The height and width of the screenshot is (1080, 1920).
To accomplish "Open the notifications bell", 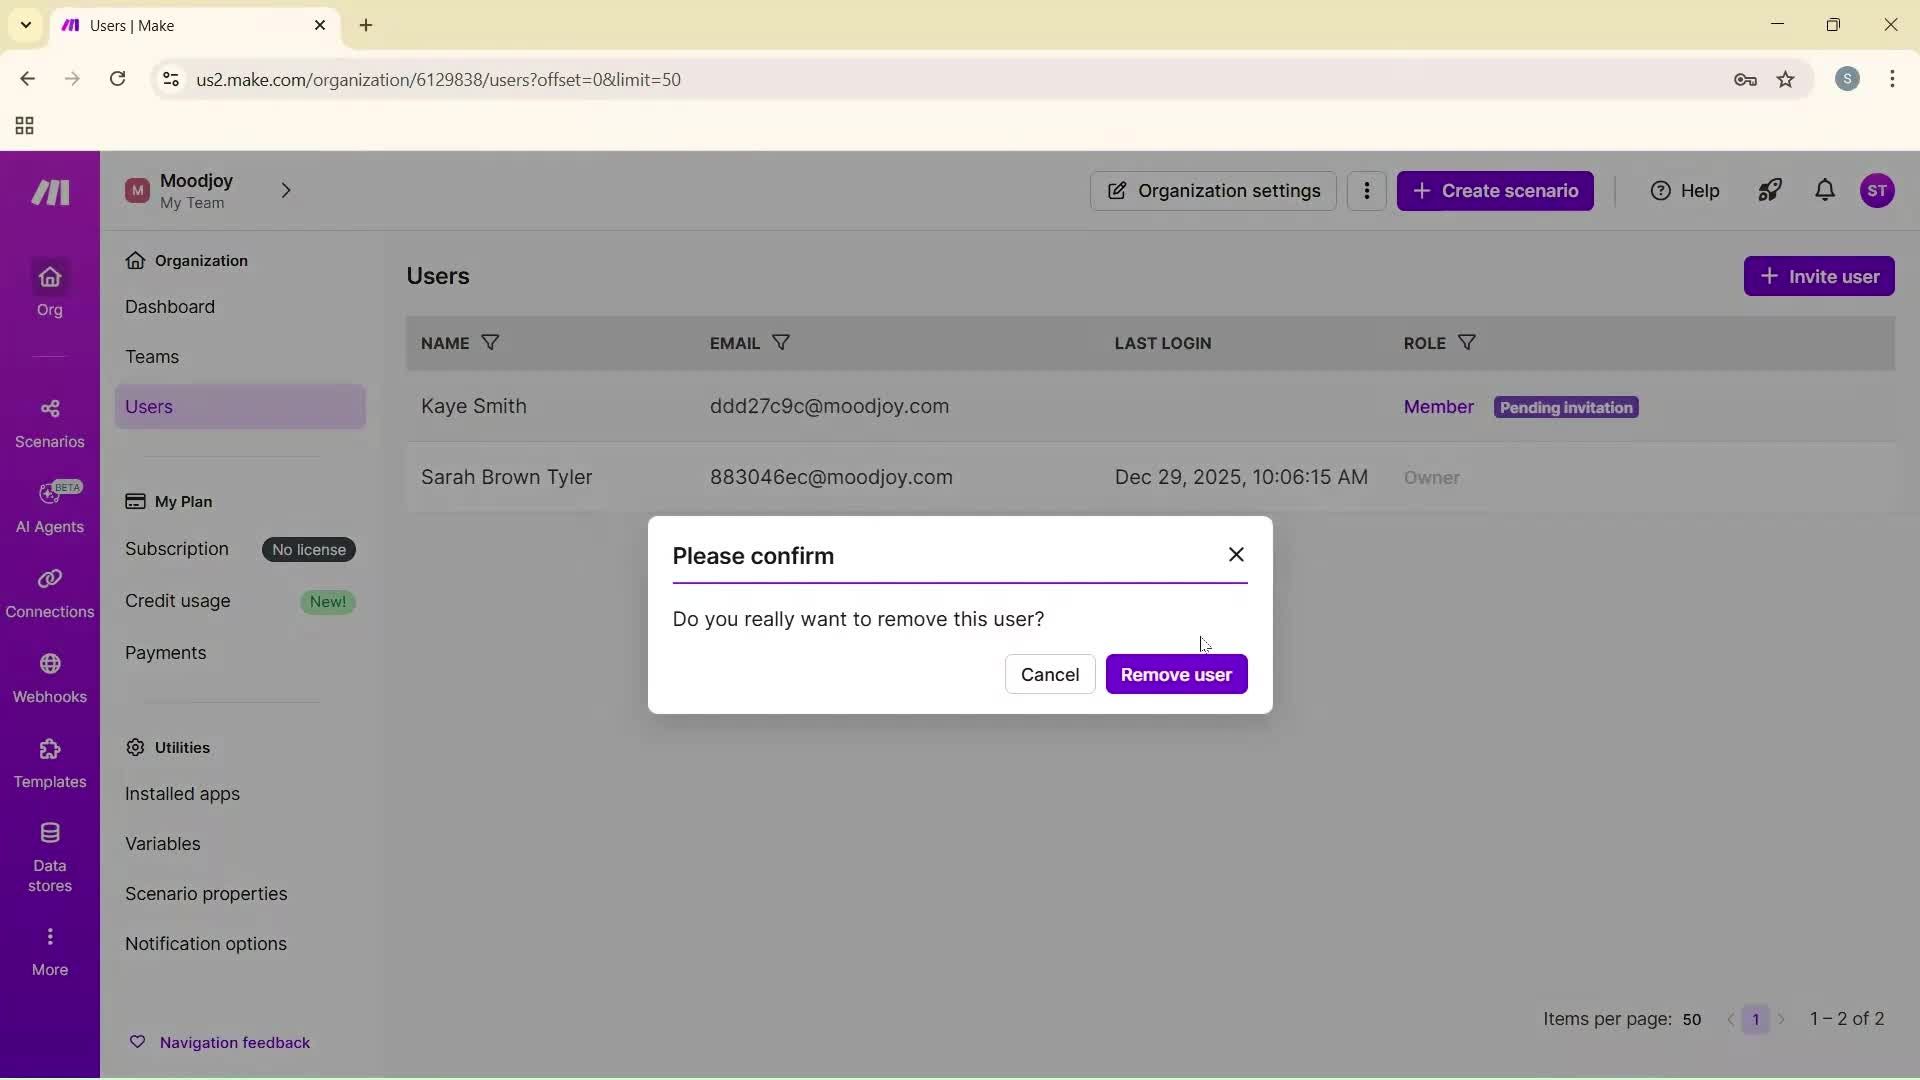I will tap(1824, 190).
